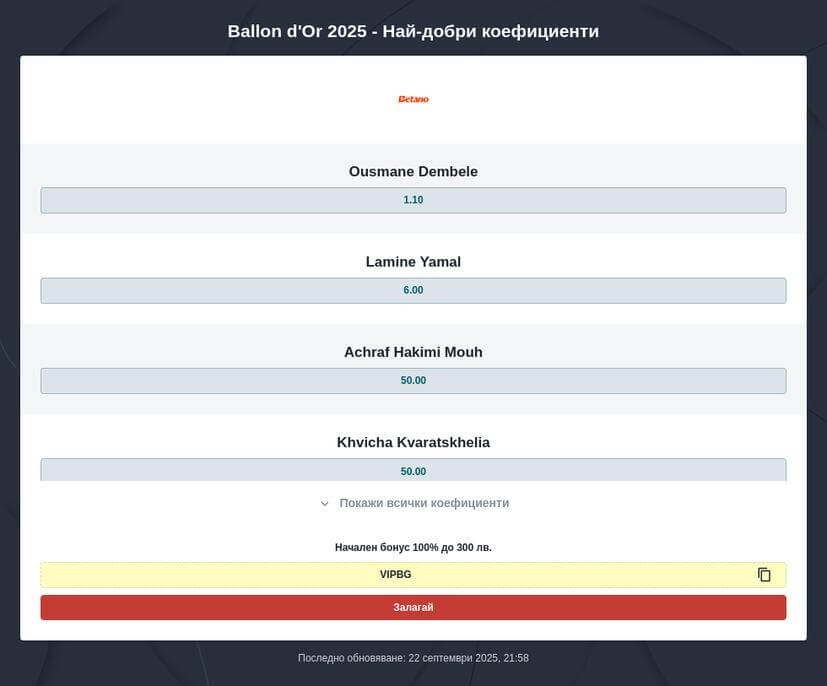This screenshot has height=686, width=827.
Task: Click the chevron arrow beside Покажи всички коефициенти
Action: pos(325,504)
